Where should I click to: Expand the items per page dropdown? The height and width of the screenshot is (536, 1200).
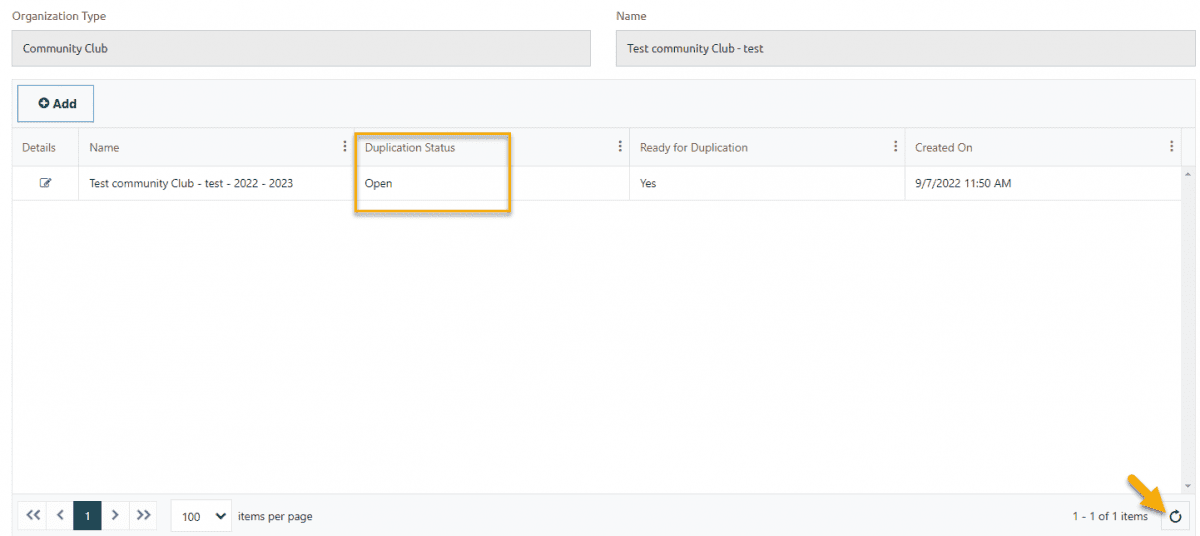pyautogui.click(x=201, y=516)
